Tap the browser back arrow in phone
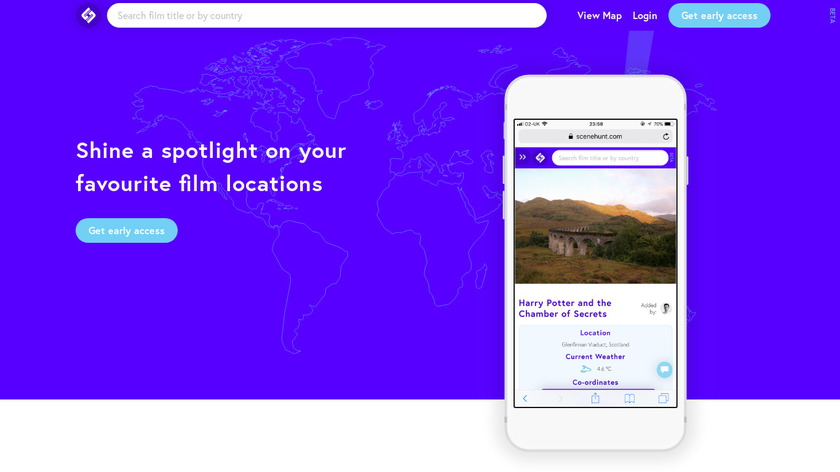 525,398
